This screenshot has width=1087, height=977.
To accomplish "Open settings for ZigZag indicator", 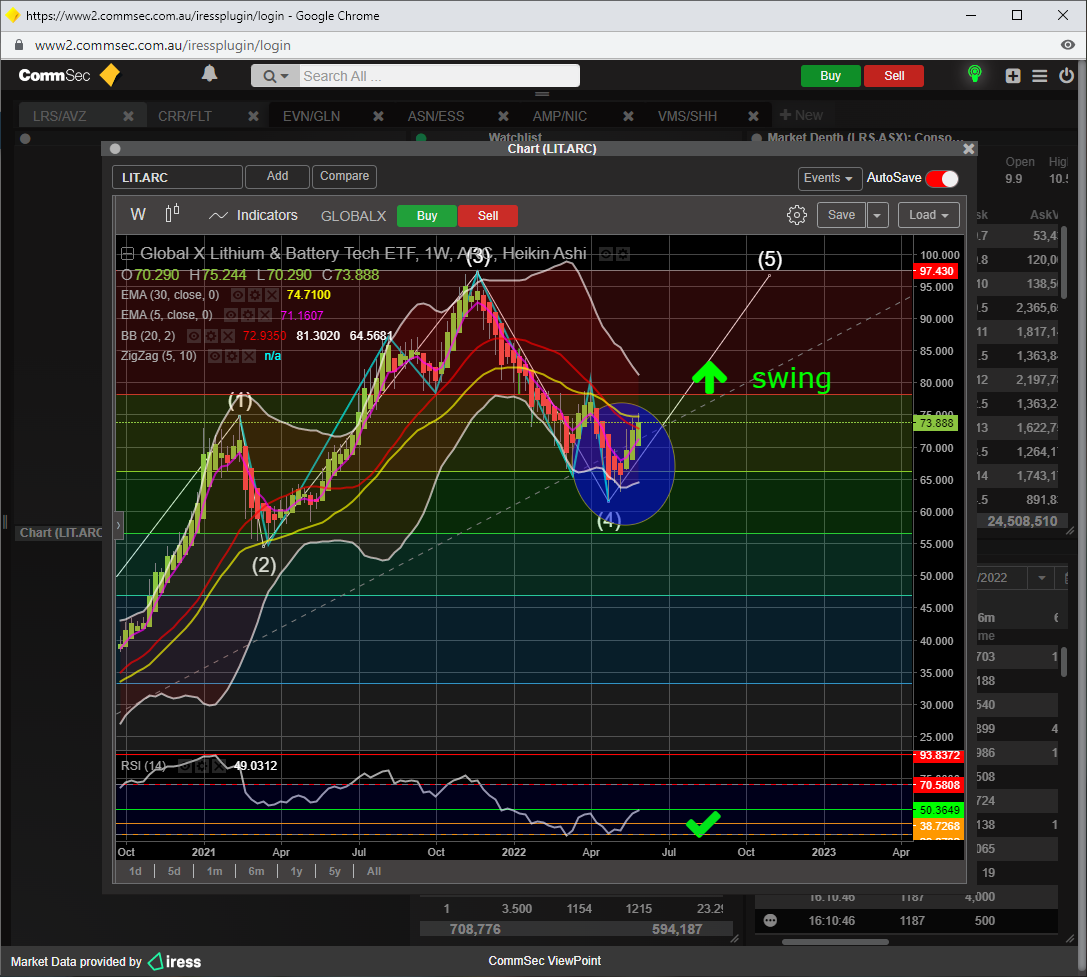I will click(x=232, y=356).
